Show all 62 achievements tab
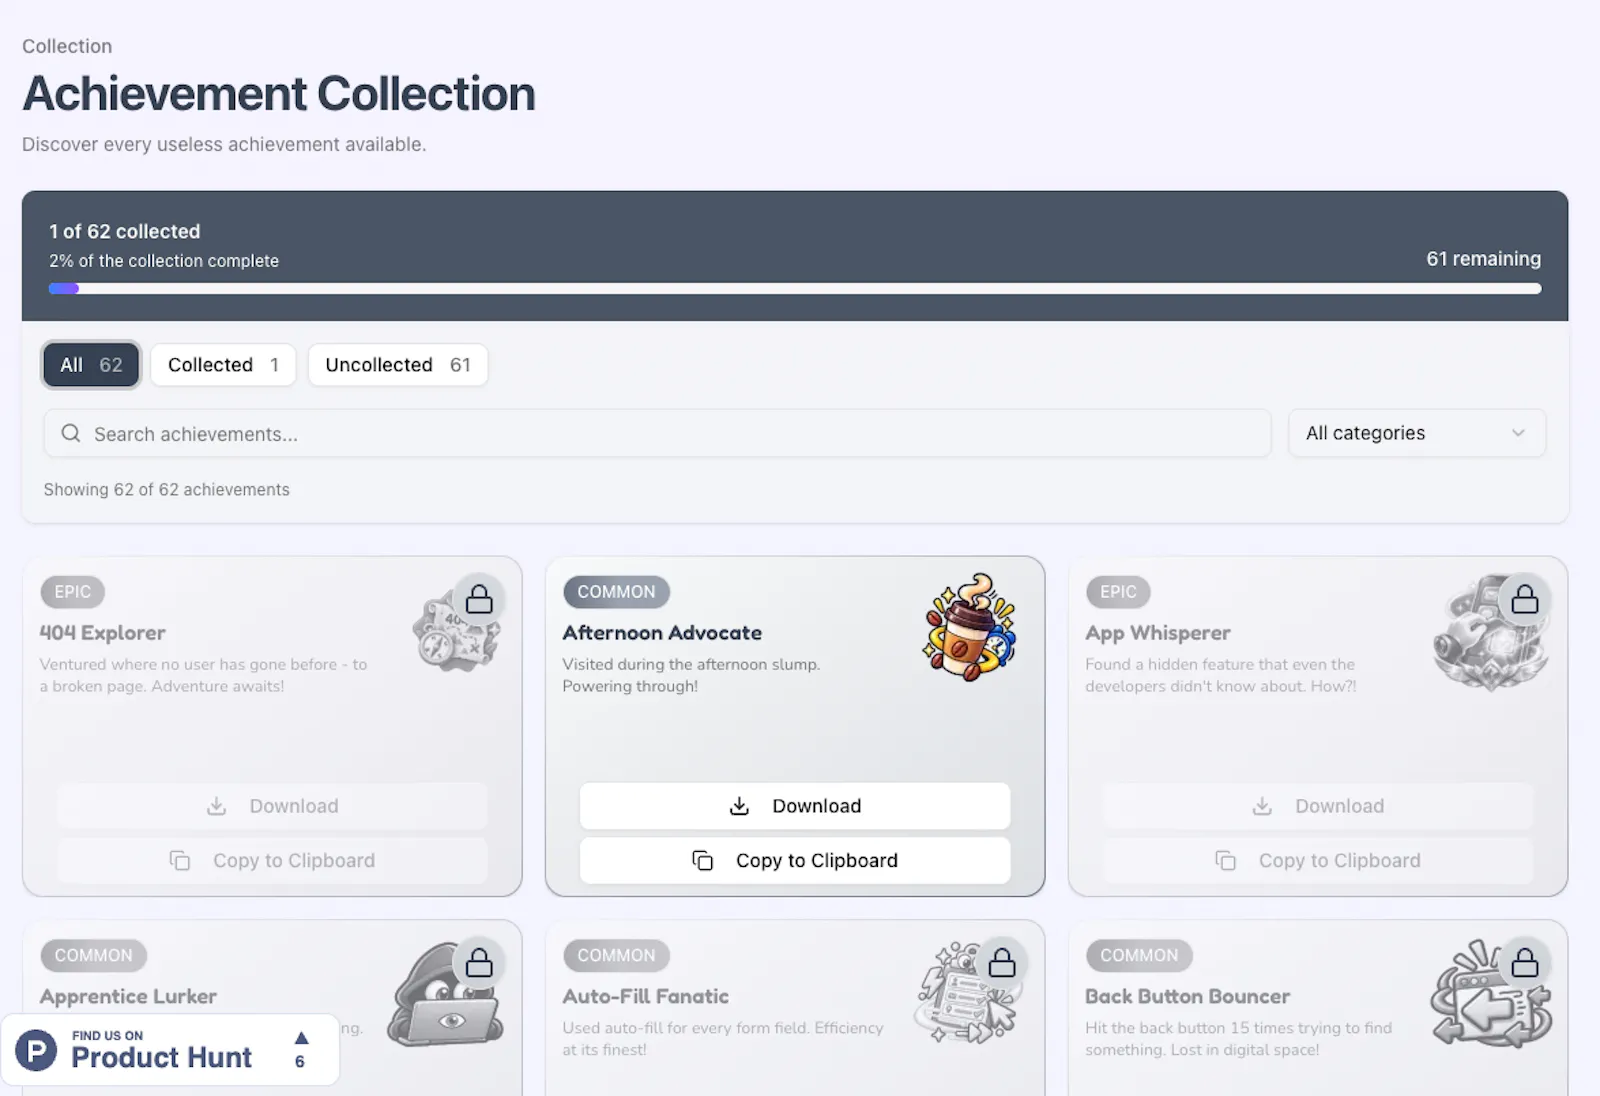Viewport: 1600px width, 1096px height. [91, 365]
